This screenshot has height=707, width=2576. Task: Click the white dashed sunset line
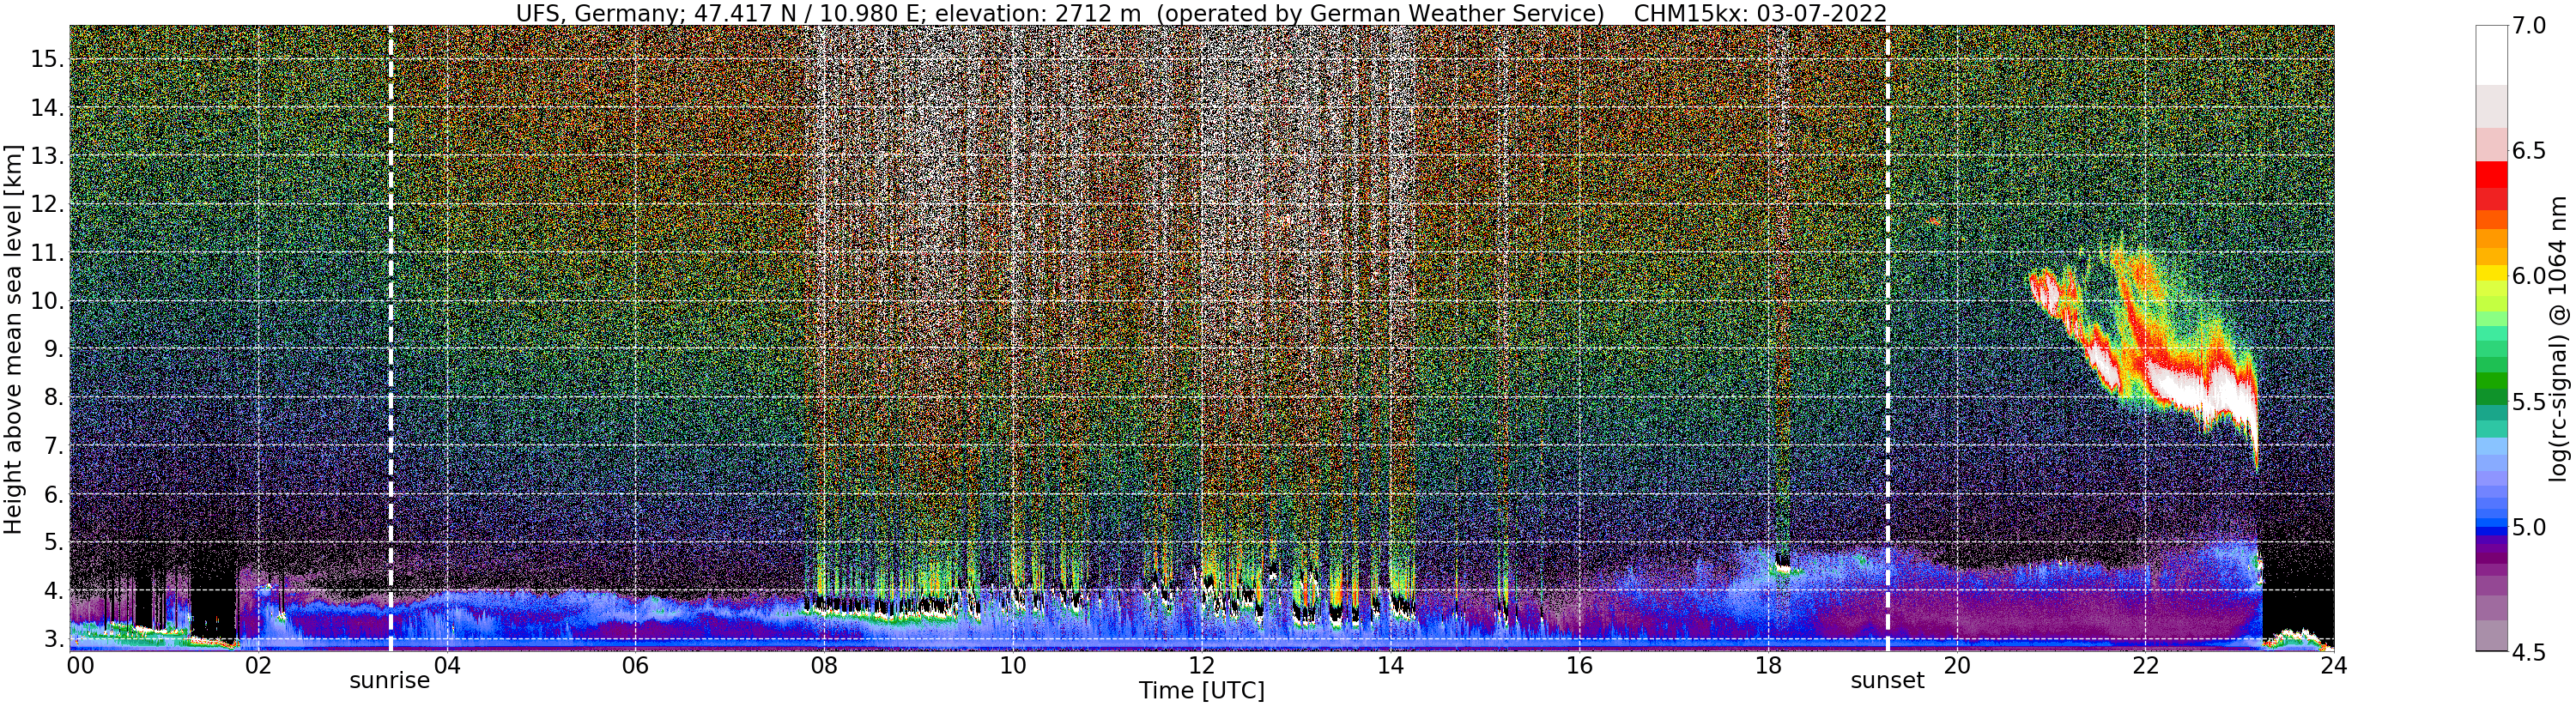[x=1887, y=338]
